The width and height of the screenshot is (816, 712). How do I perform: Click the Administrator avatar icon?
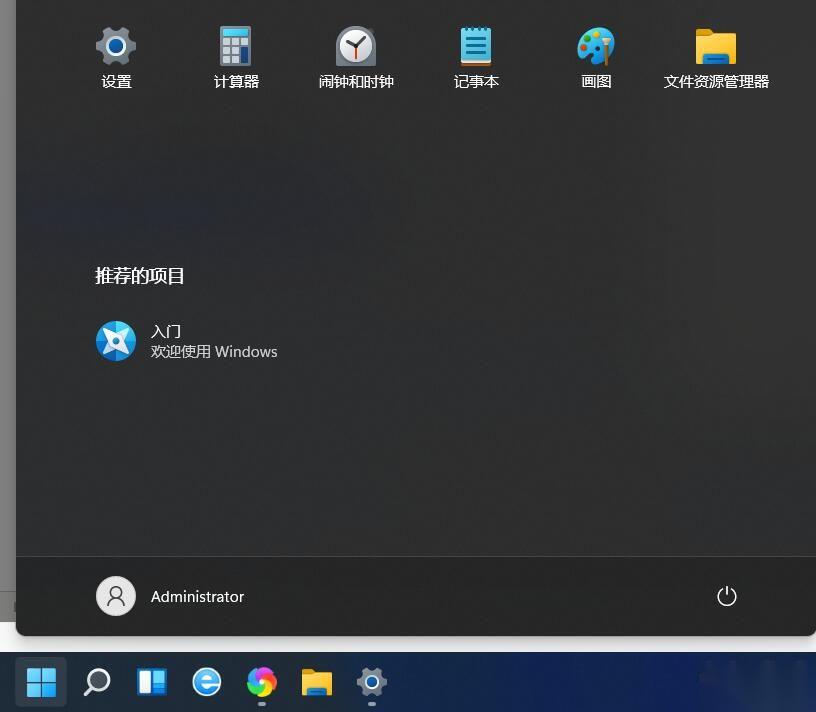pos(115,596)
